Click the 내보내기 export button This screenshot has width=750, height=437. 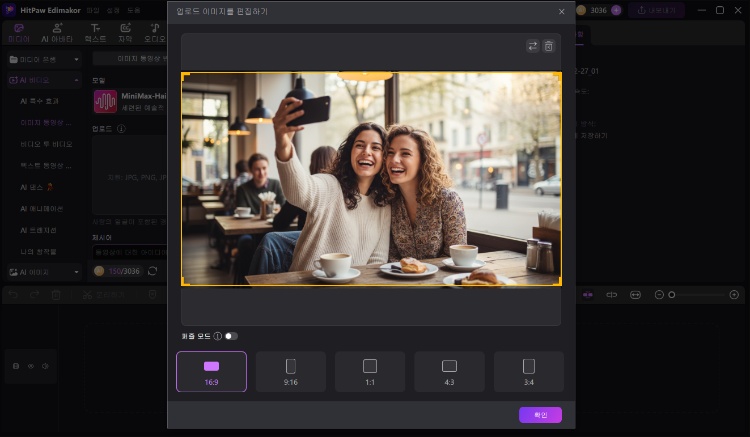(656, 10)
